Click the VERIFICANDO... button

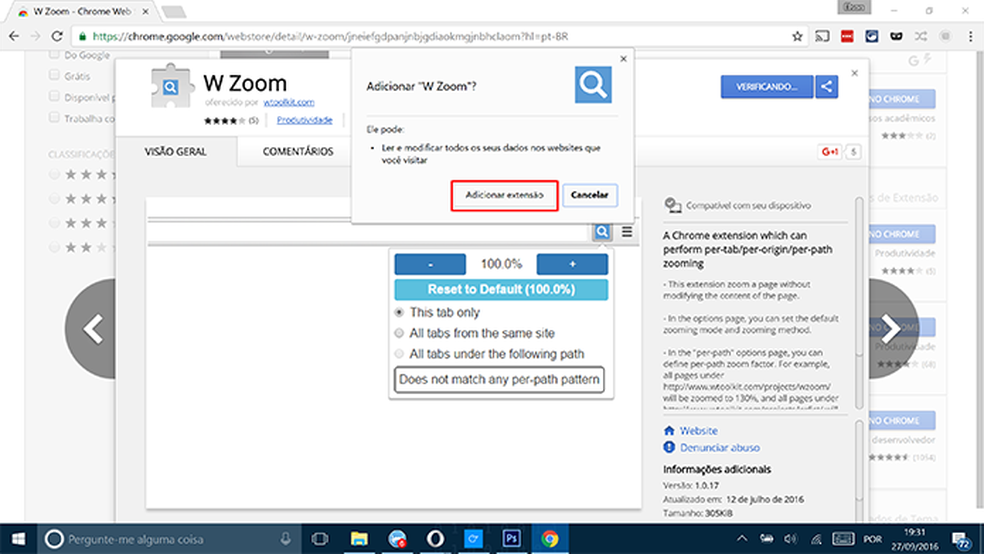pos(766,87)
